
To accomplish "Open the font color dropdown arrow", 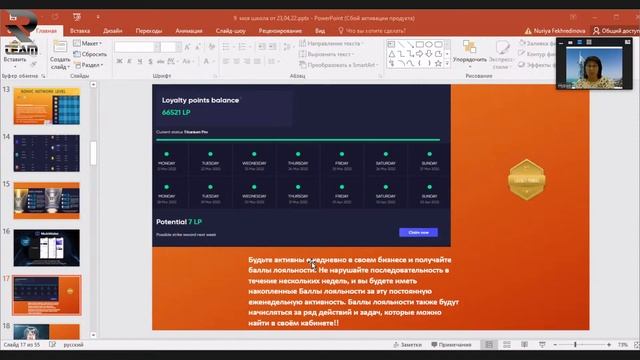I will click(213, 61).
